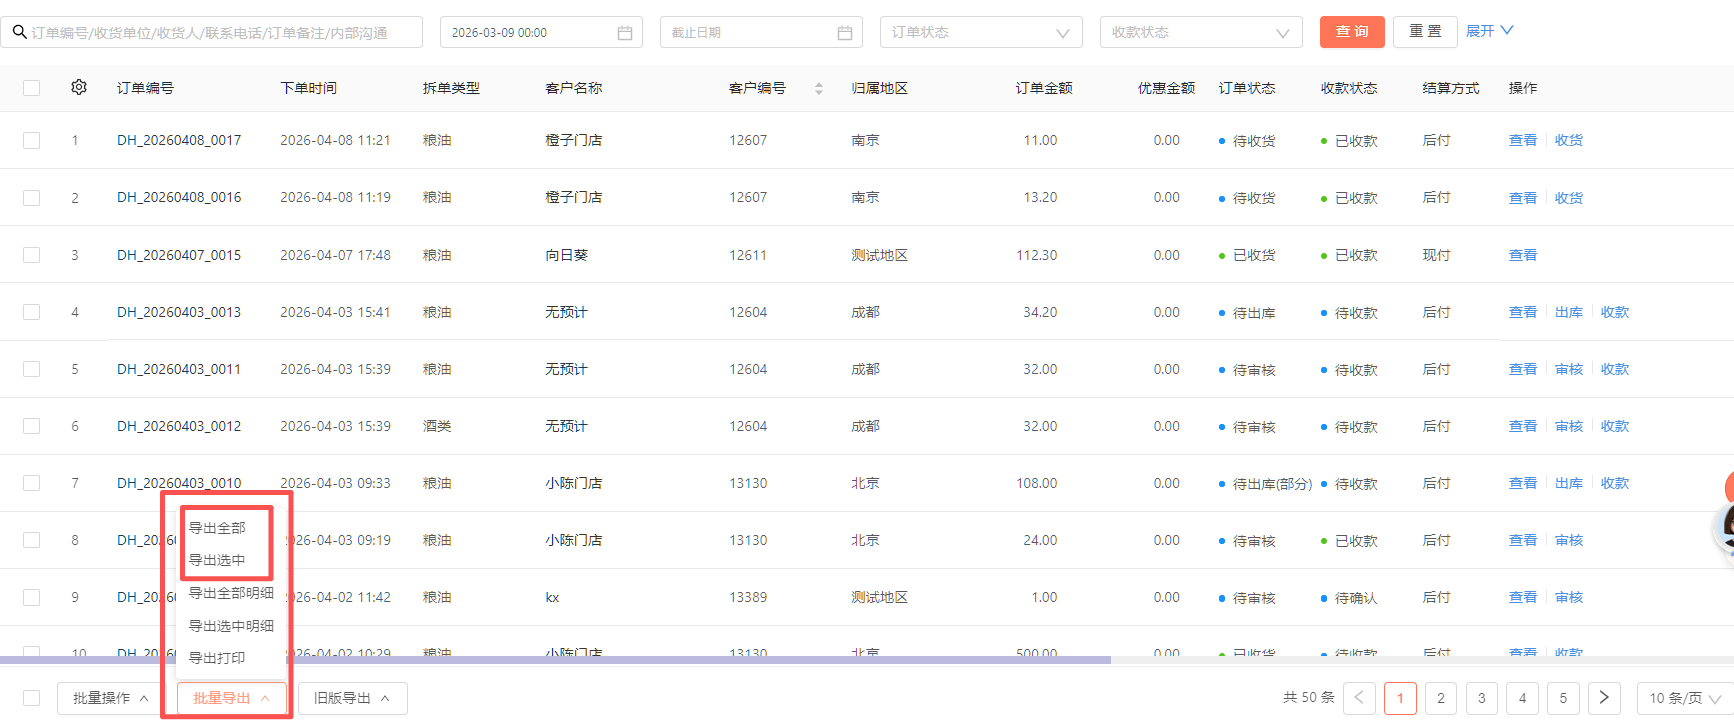Image resolution: width=1734 pixels, height=720 pixels.
Task: Click the 查询 search button
Action: [x=1352, y=32]
